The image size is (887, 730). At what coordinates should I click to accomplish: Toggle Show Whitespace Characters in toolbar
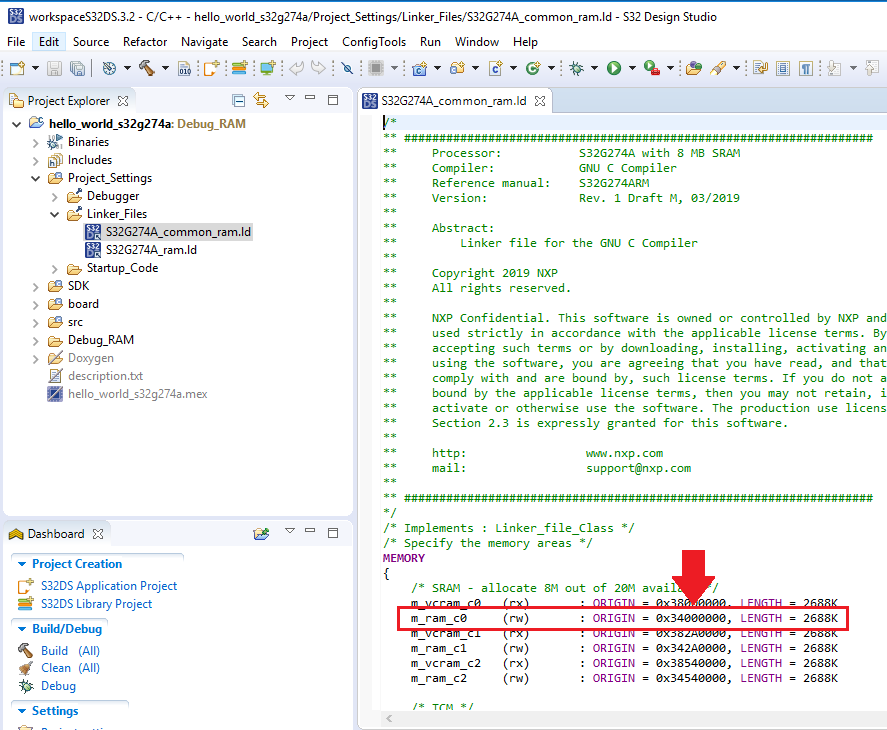806,68
